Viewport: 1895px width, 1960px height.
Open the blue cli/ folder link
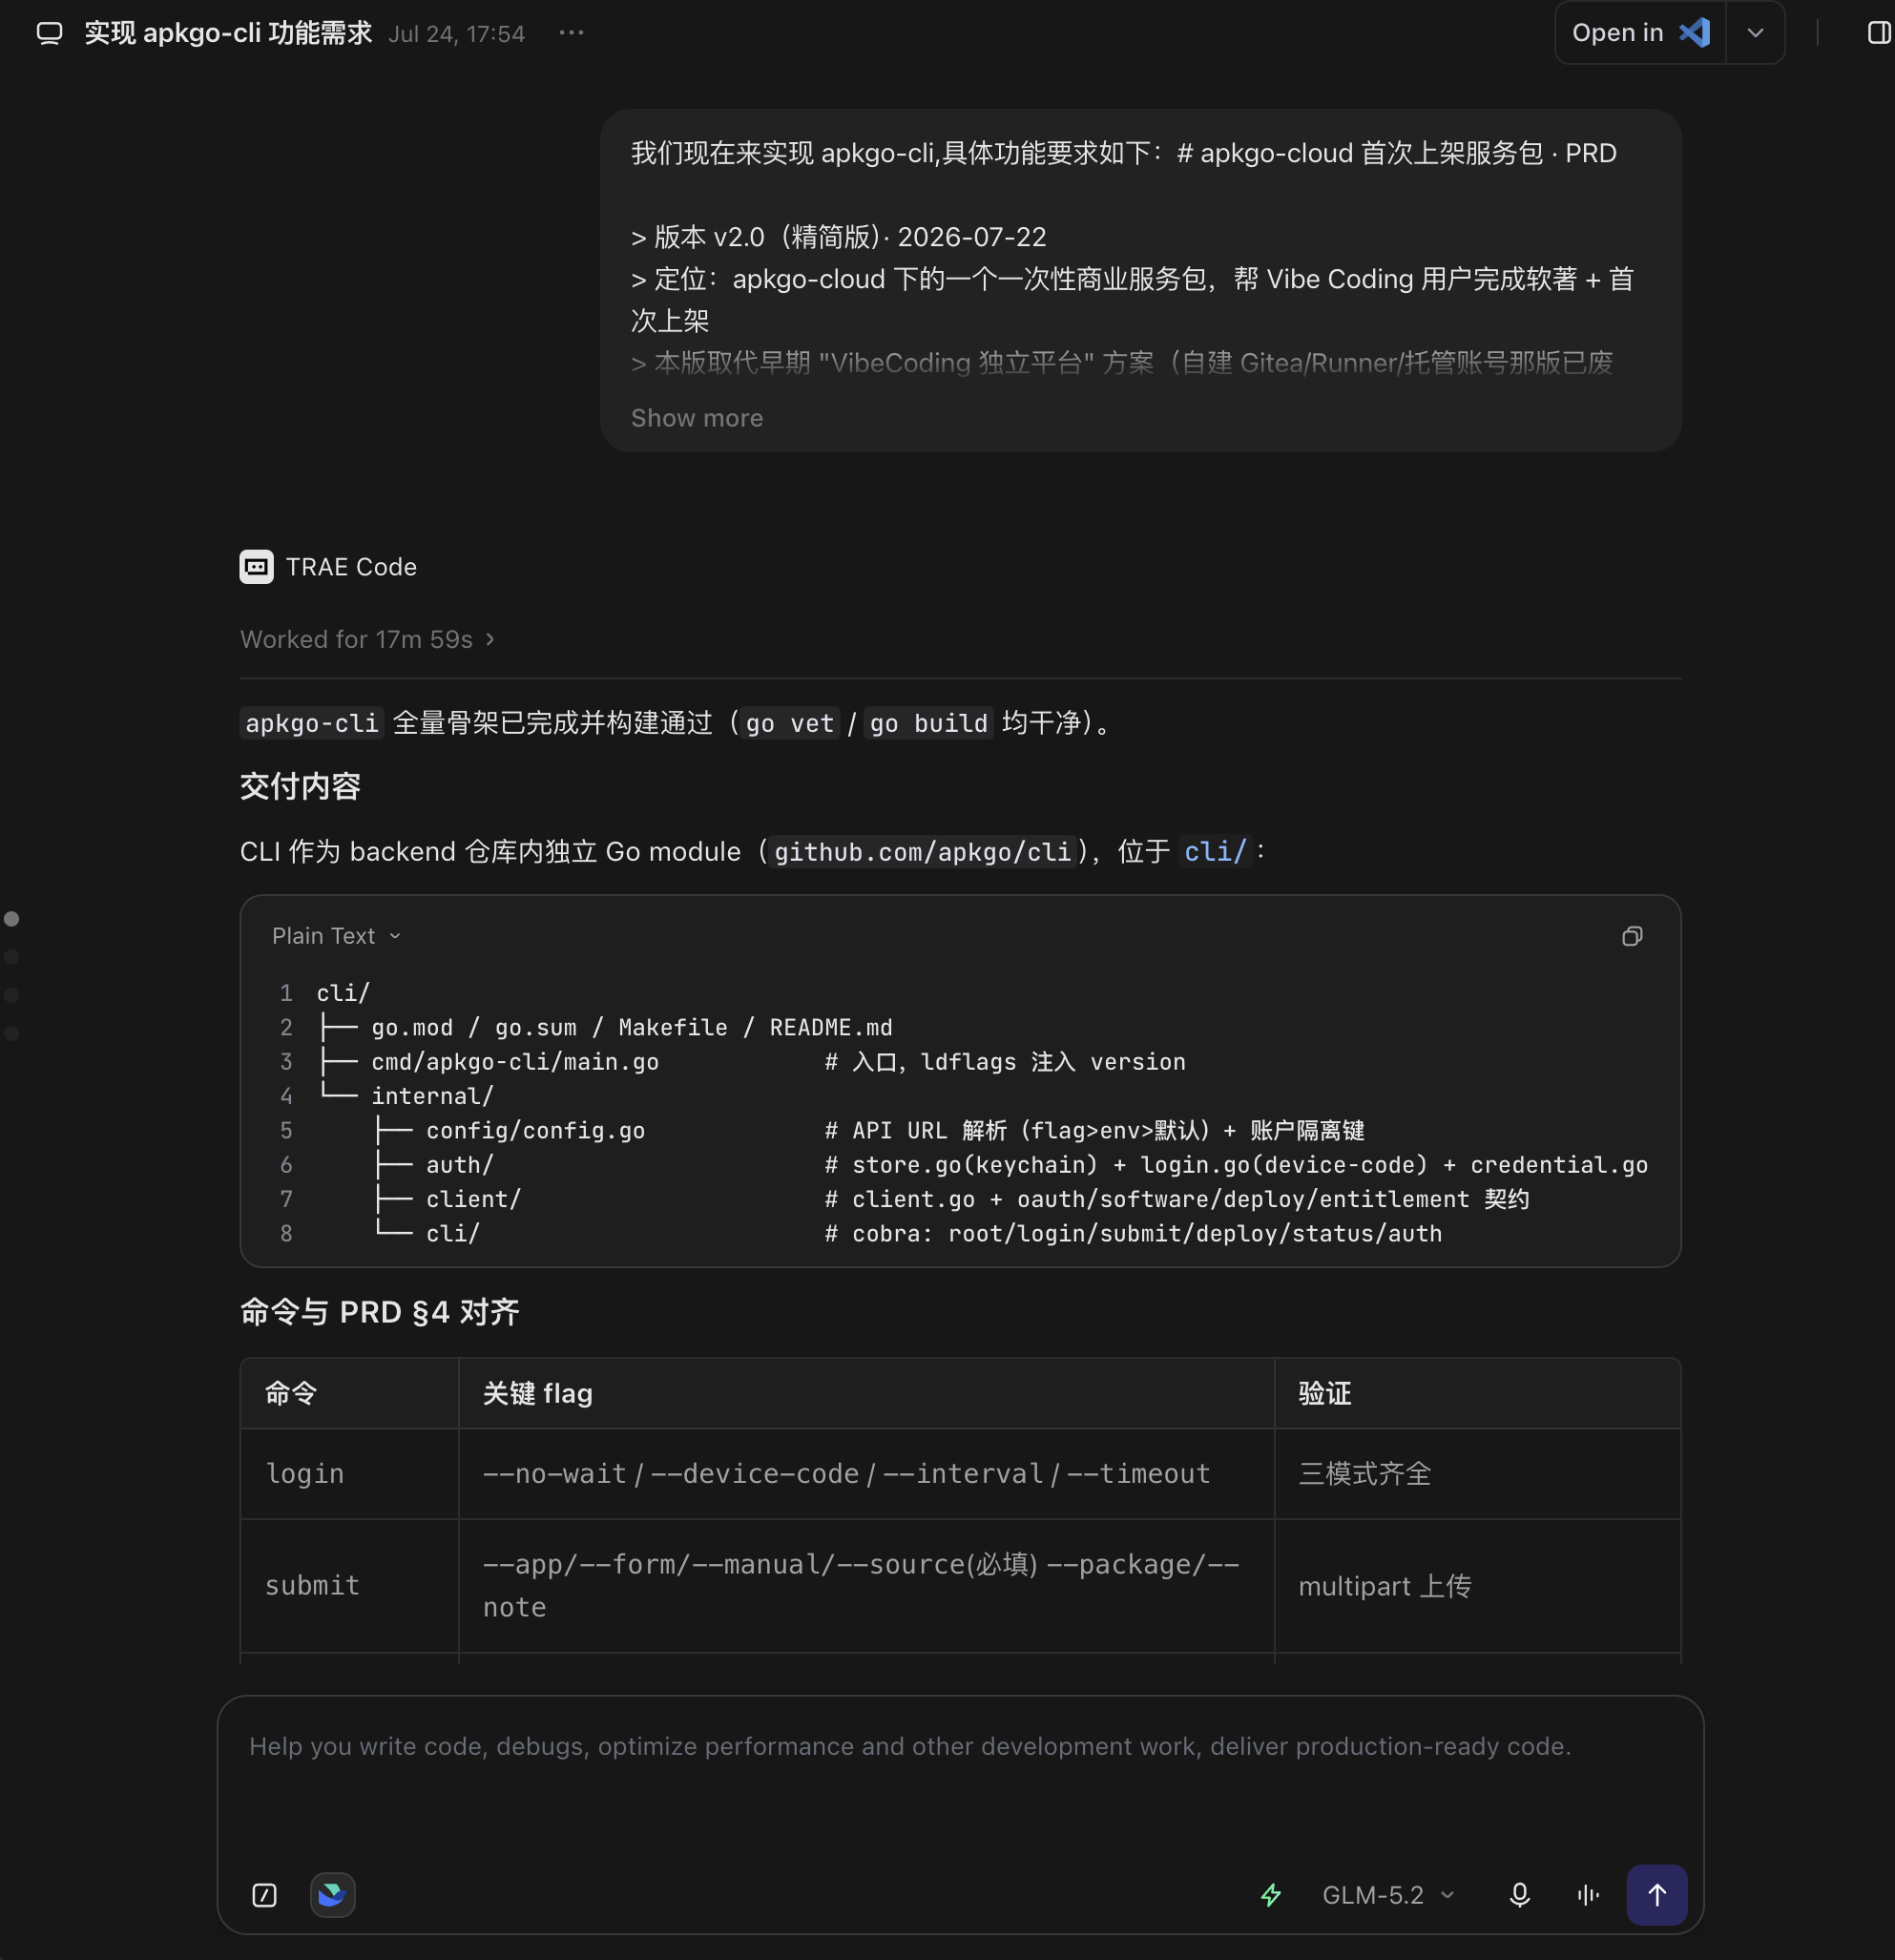(1215, 851)
